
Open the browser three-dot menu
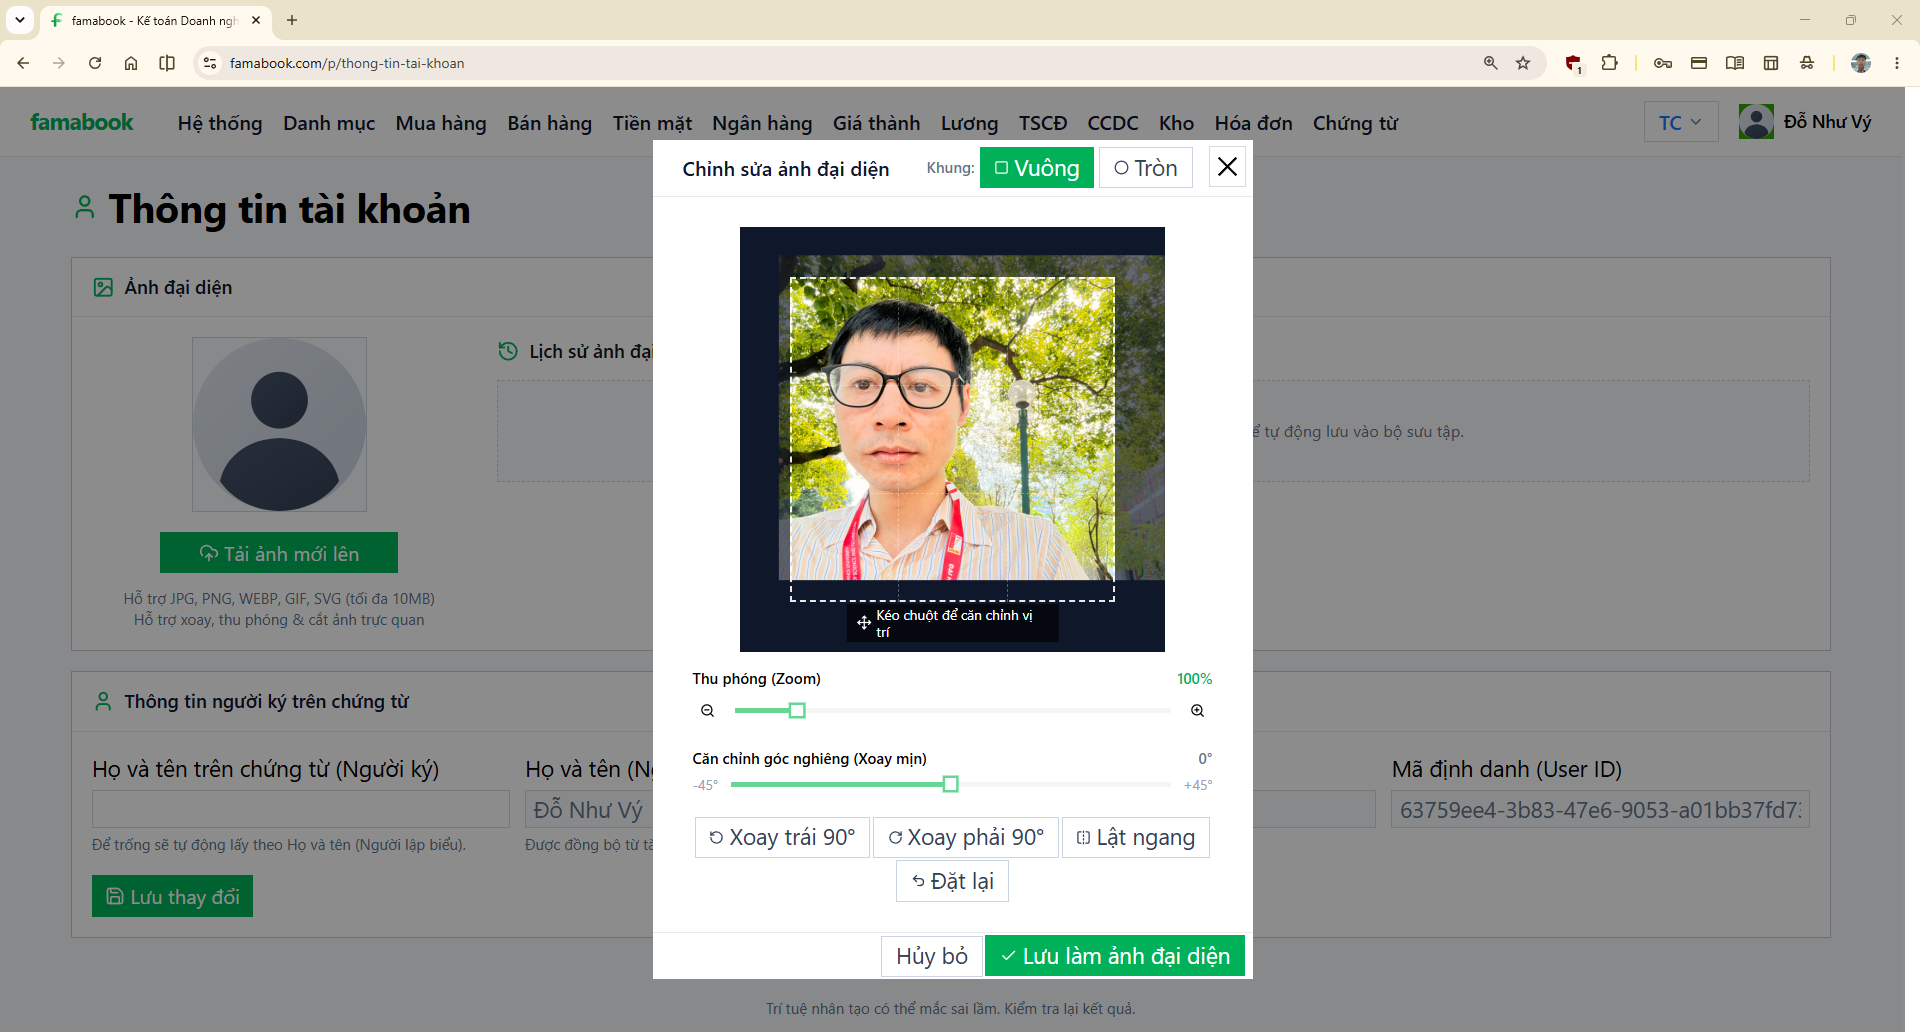1897,63
